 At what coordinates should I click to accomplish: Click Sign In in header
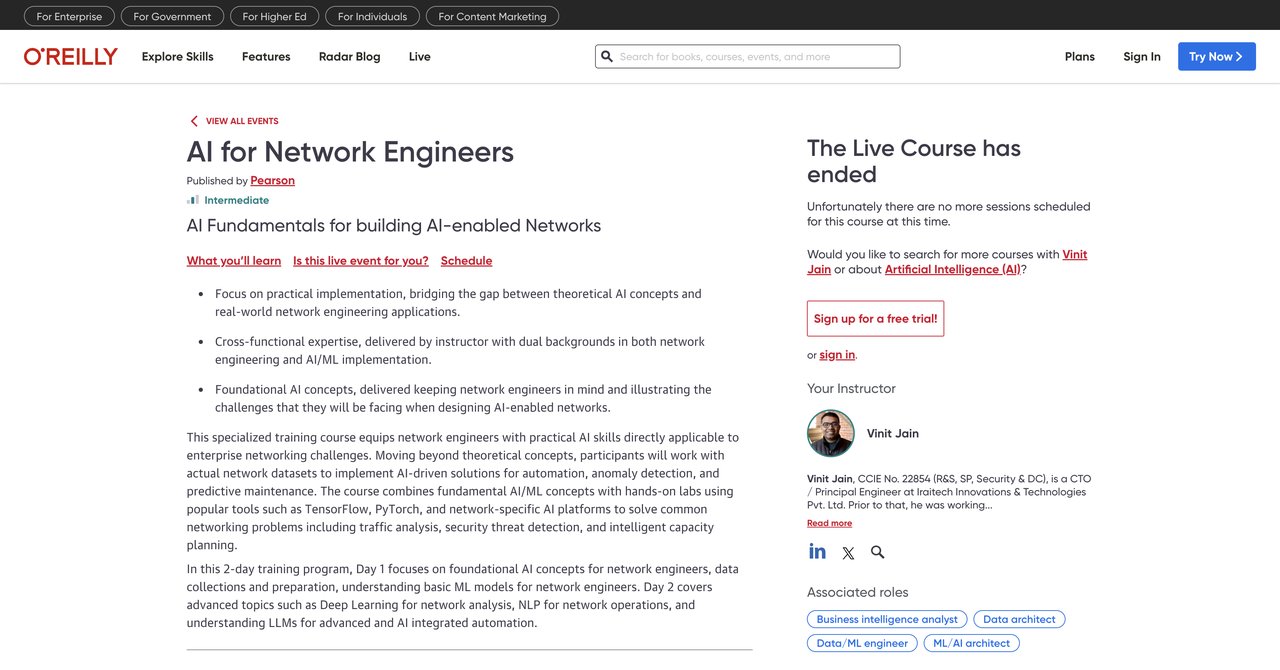[1142, 57]
